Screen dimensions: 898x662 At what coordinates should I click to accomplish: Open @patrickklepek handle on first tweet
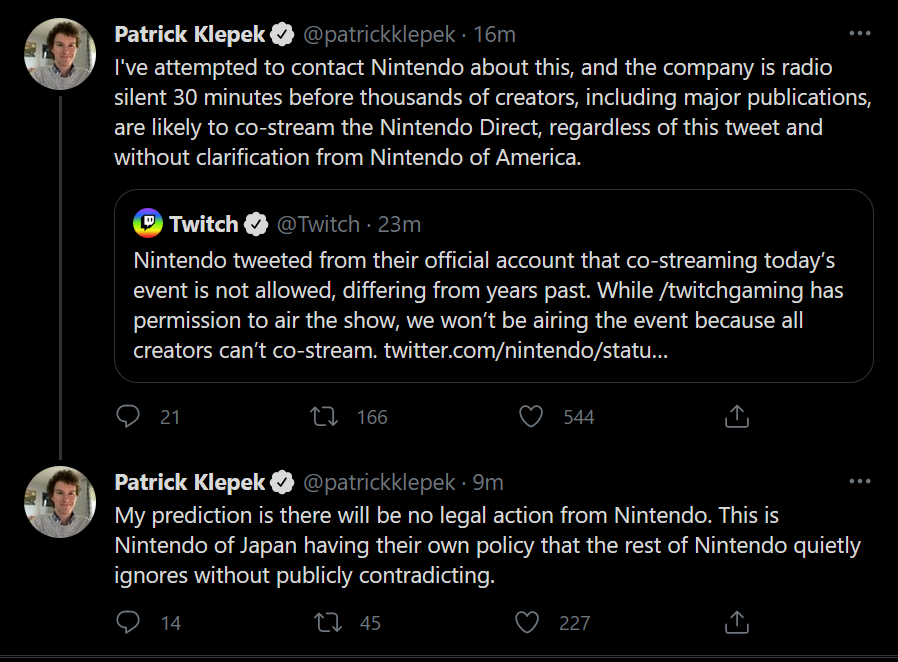pyautogui.click(x=378, y=35)
